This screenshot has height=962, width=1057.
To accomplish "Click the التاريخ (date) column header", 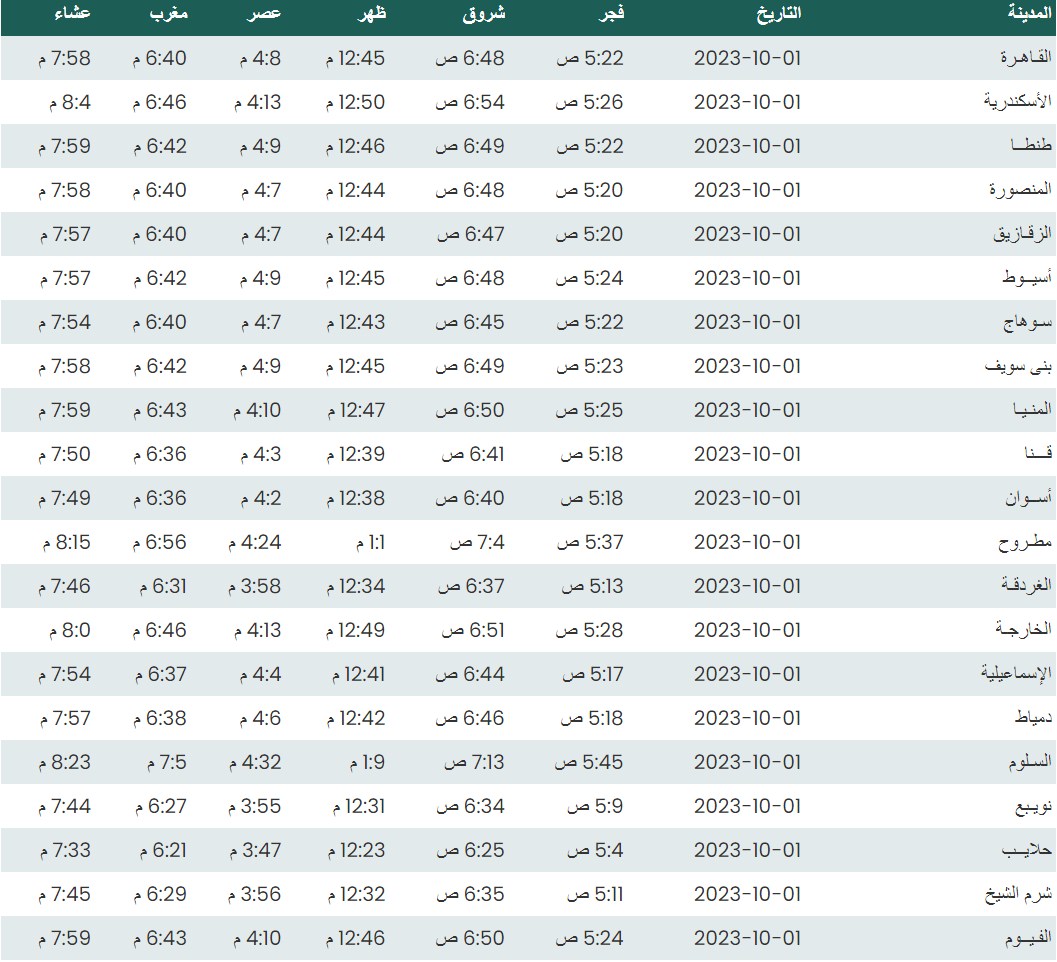I will pos(778,16).
